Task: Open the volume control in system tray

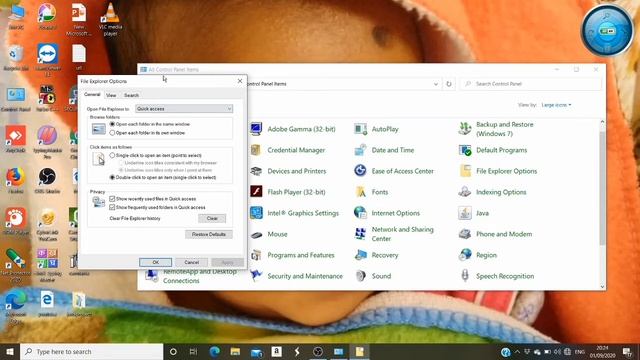Action: pos(557,352)
